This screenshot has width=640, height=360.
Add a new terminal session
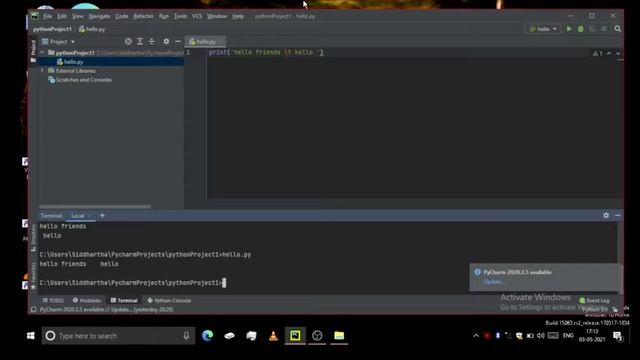coord(102,216)
